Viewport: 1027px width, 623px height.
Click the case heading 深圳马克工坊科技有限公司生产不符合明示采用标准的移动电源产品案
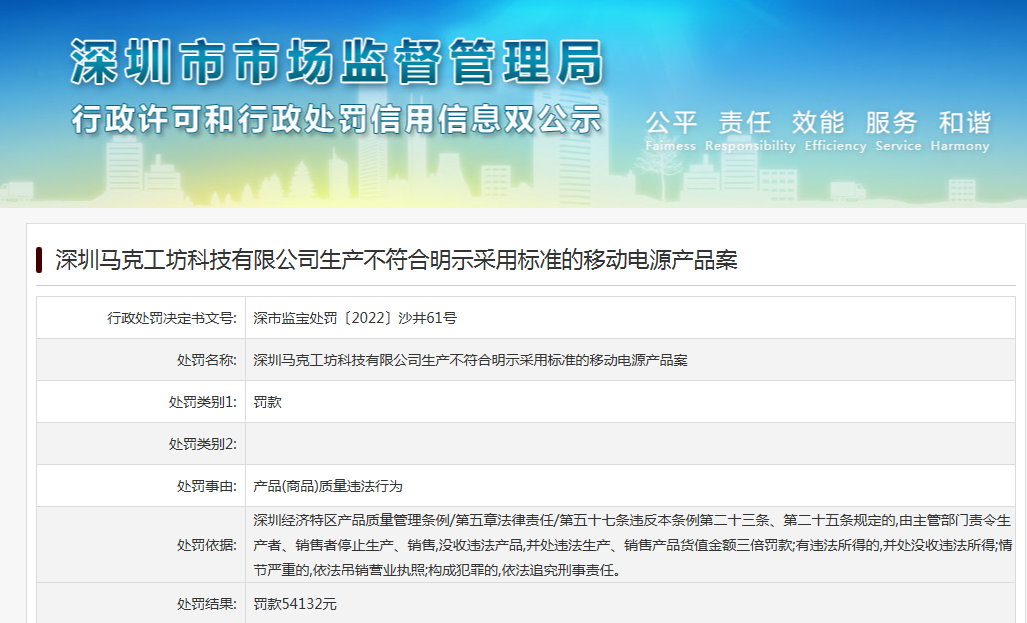(396, 260)
